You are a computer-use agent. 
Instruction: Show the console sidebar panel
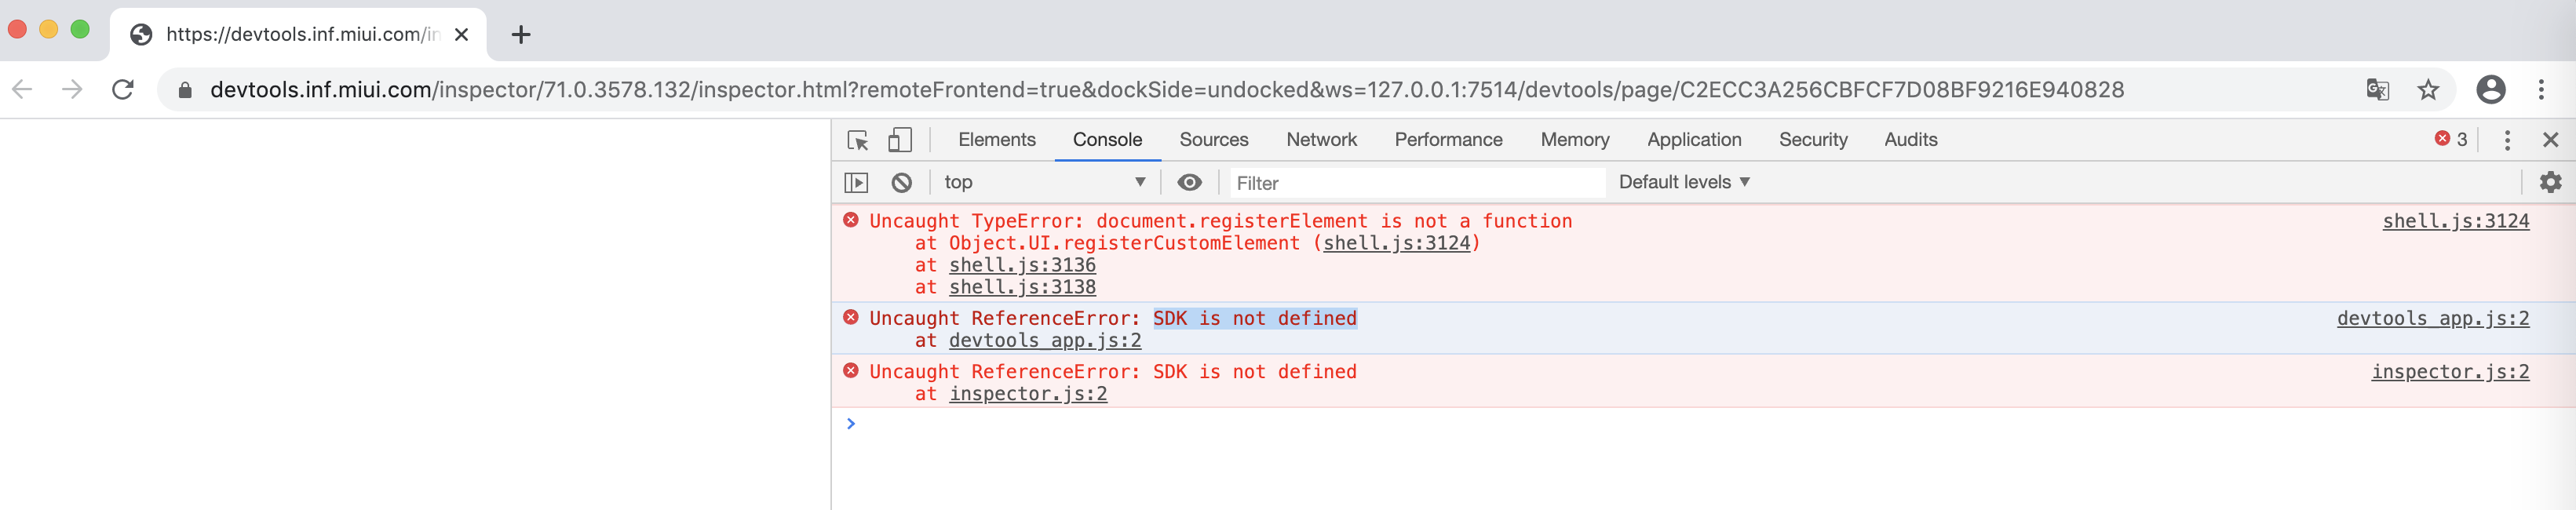coord(856,182)
